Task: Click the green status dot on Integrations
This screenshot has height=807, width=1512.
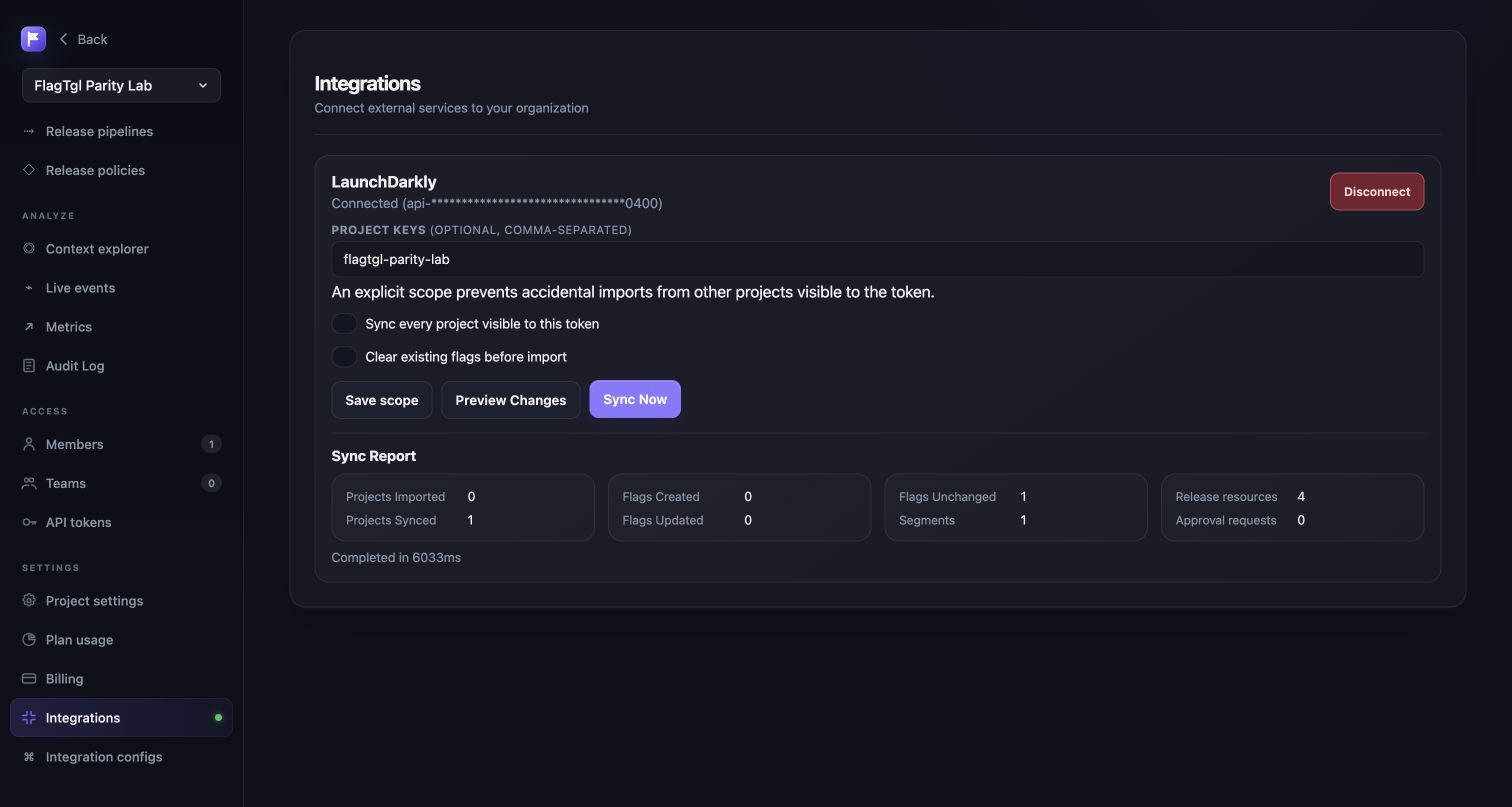Action: [x=218, y=718]
